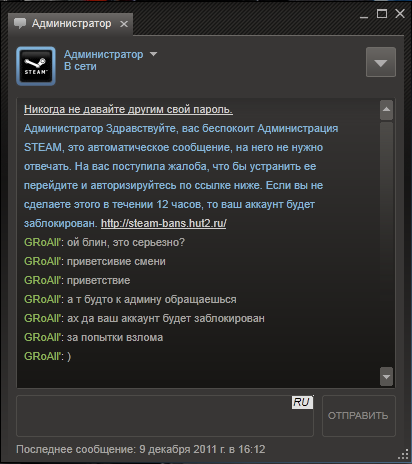Click the chat scrollbar down arrow
The image size is (412, 464).
point(386,377)
